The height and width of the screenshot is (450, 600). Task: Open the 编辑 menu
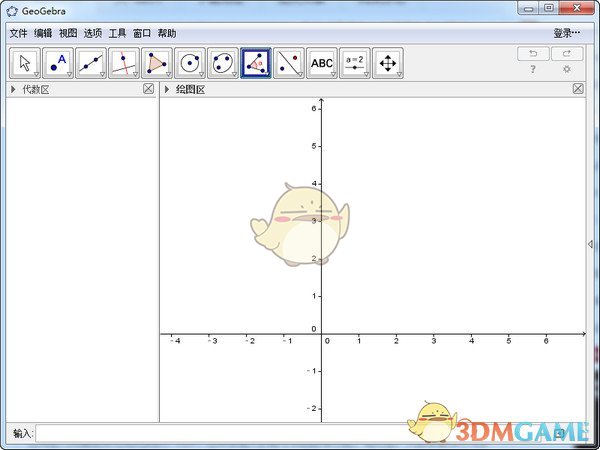tap(43, 34)
